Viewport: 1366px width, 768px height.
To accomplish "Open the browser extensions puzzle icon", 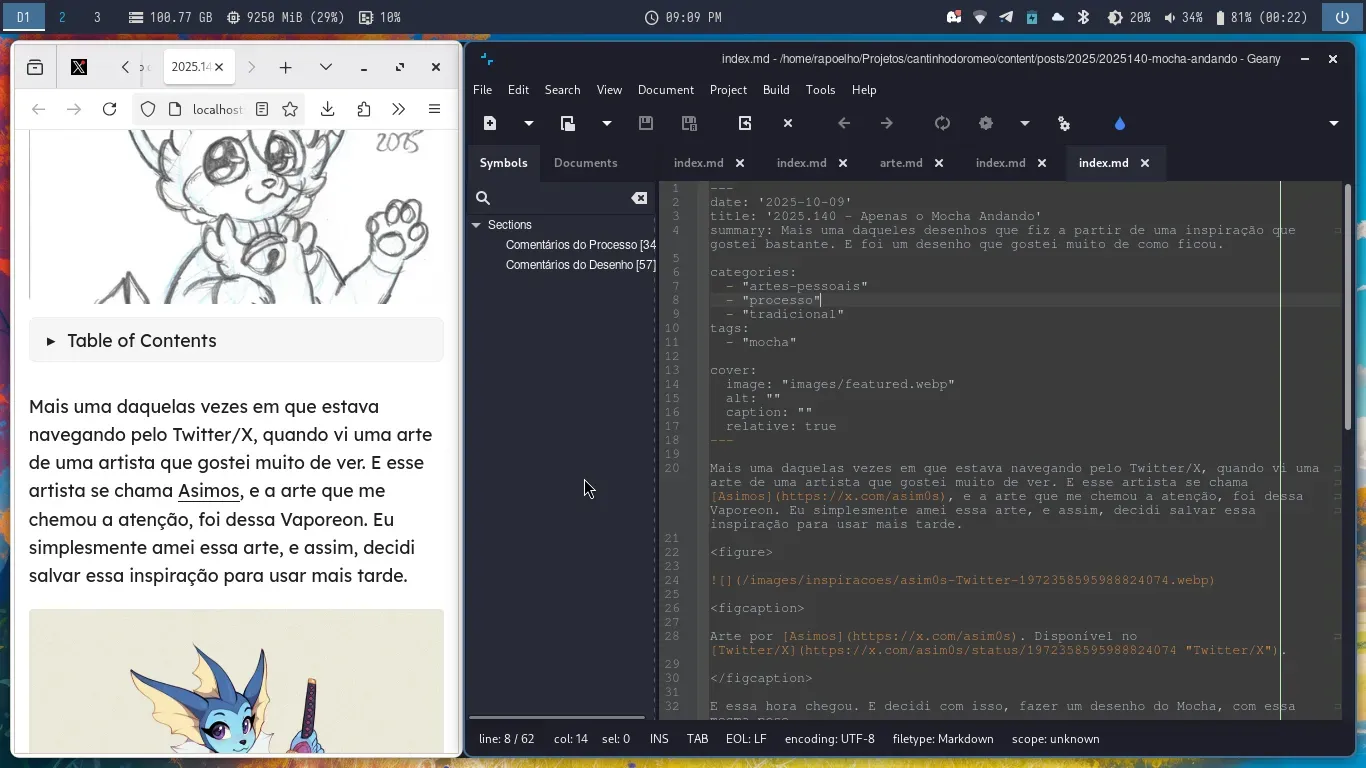I will click(x=363, y=109).
